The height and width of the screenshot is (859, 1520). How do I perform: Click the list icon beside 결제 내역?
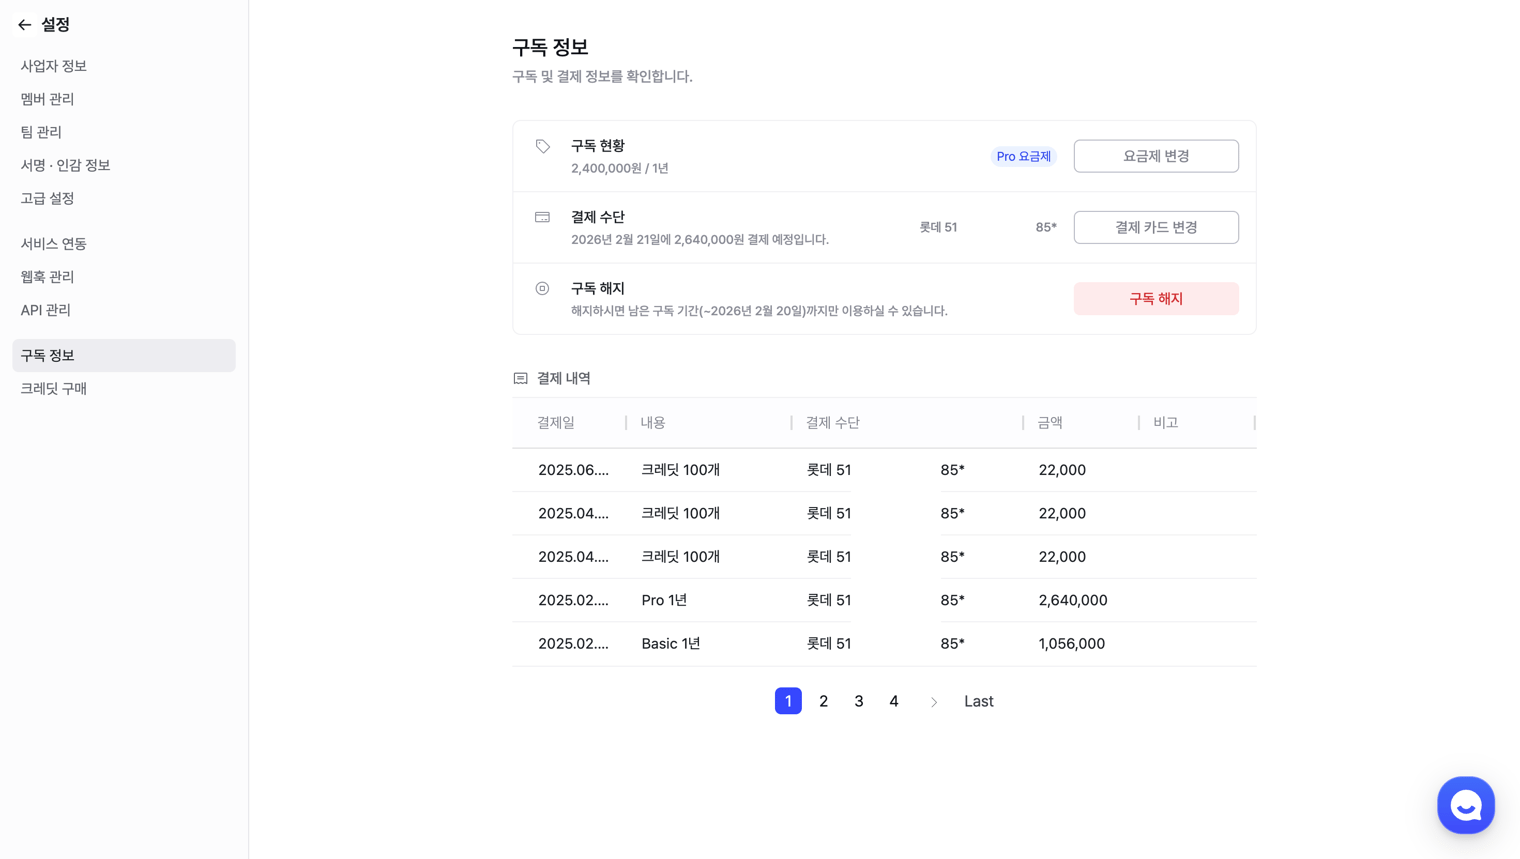[520, 378]
